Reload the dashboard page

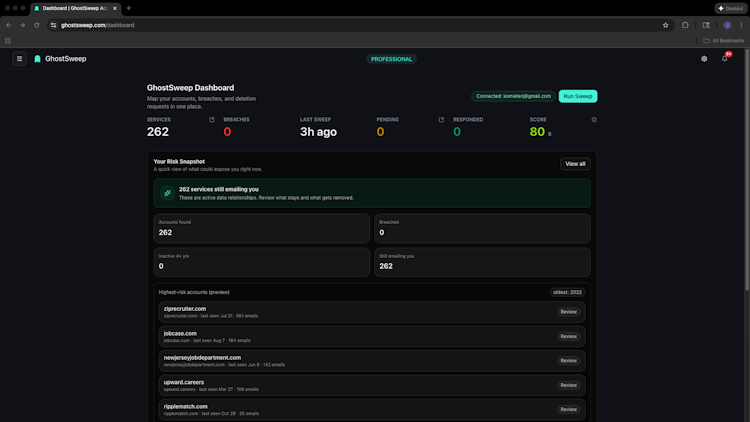click(36, 25)
